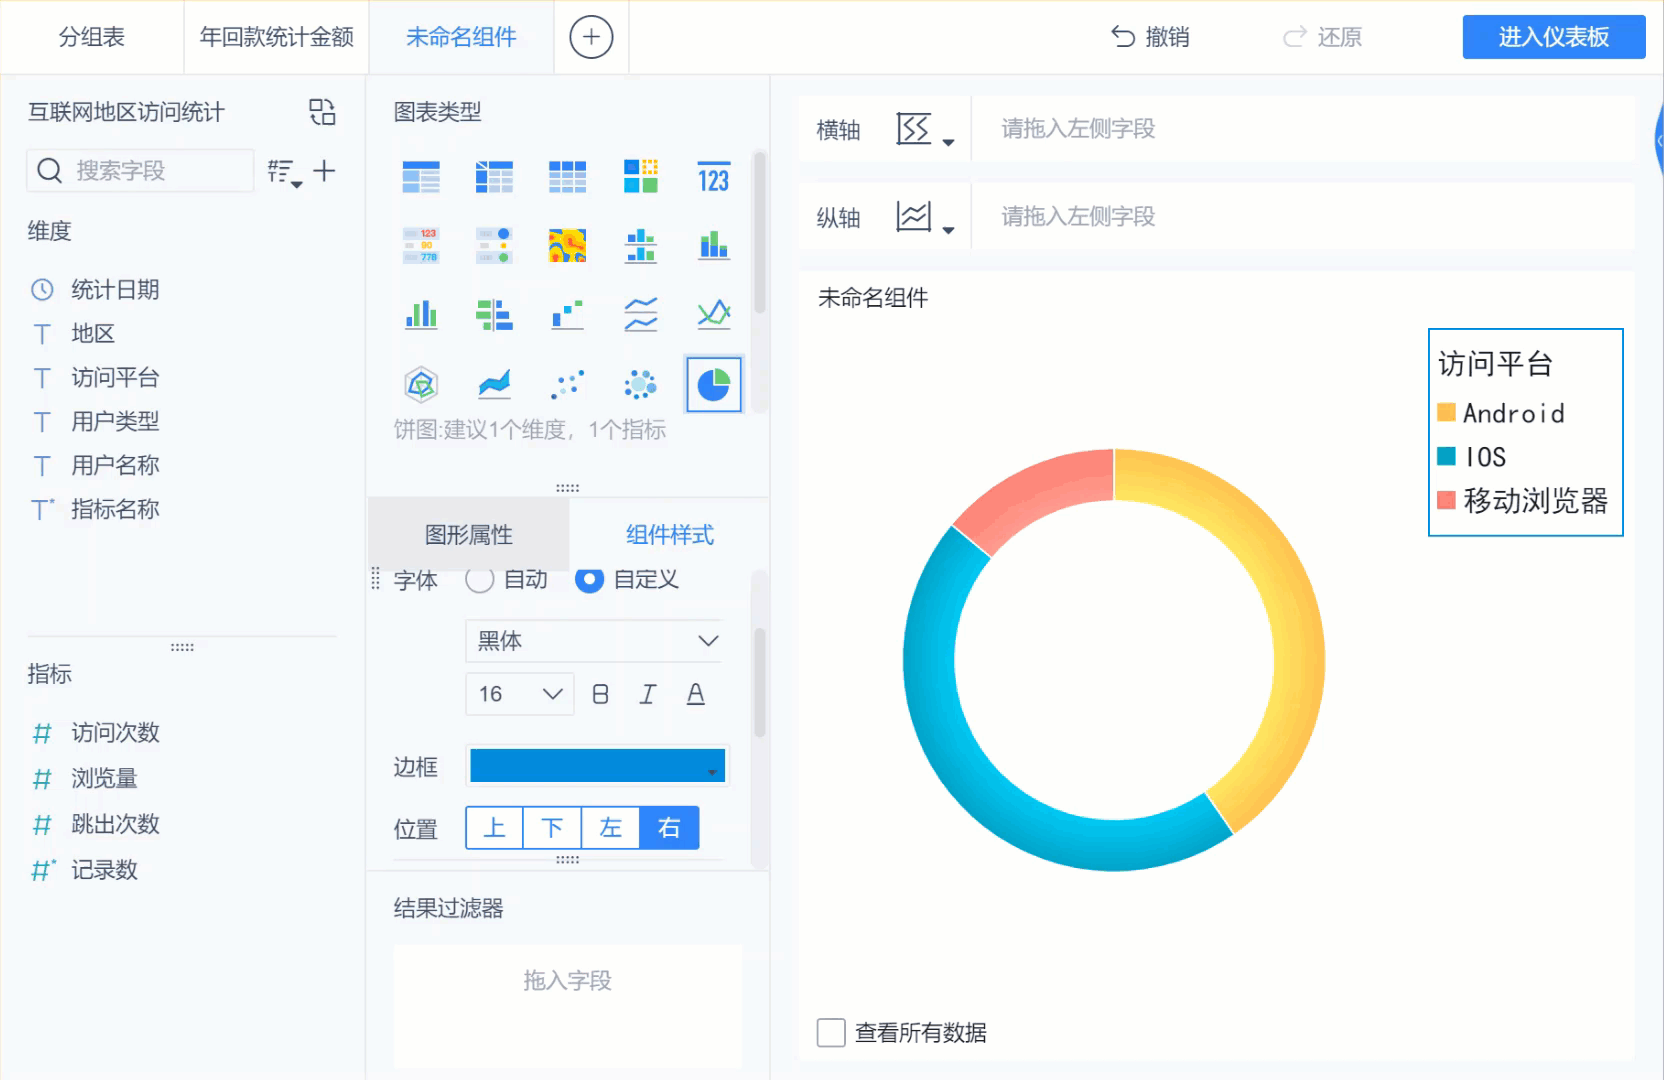Screen dimensions: 1664x1080
Task: Select the 地区 dimension field
Action: [93, 334]
